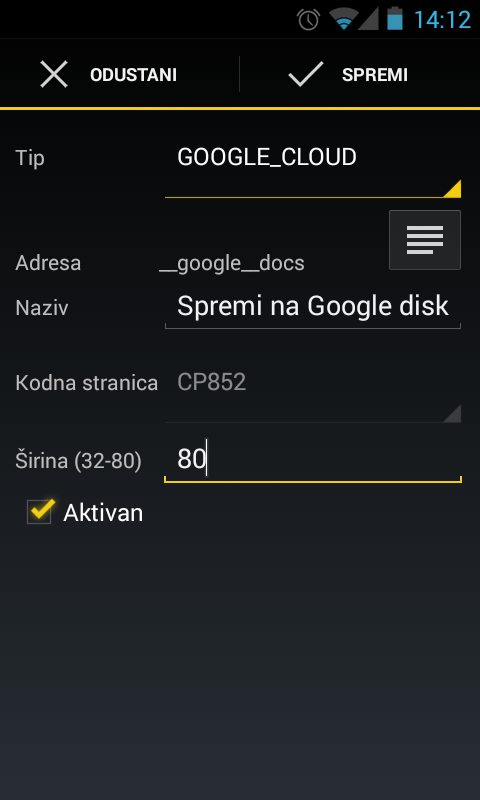Tap the checkmark save icon
Image resolution: width=480 pixels, height=800 pixels.
[x=306, y=74]
